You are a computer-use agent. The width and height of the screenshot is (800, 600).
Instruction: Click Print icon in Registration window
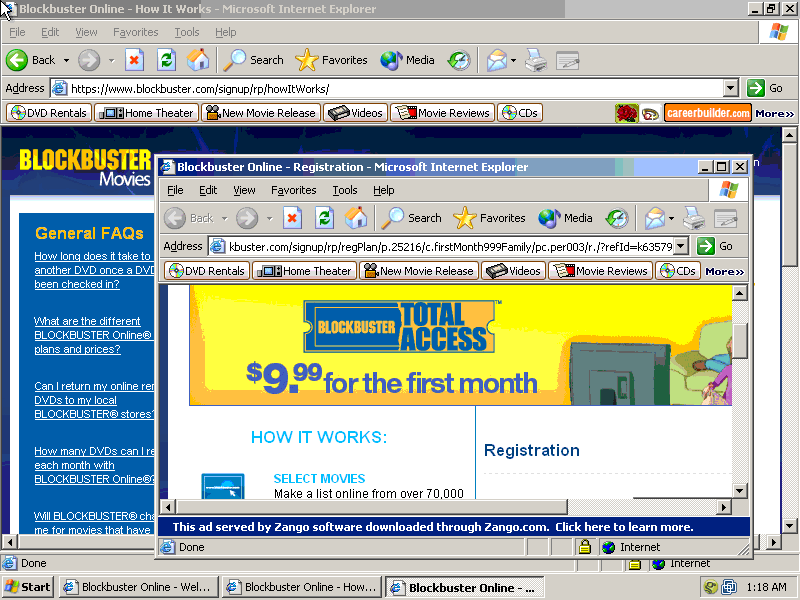[x=694, y=218]
